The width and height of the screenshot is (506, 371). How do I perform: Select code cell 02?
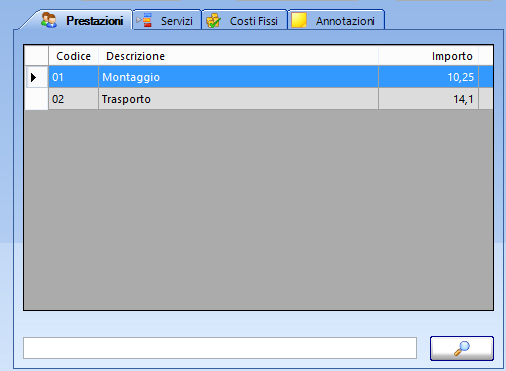[74, 99]
